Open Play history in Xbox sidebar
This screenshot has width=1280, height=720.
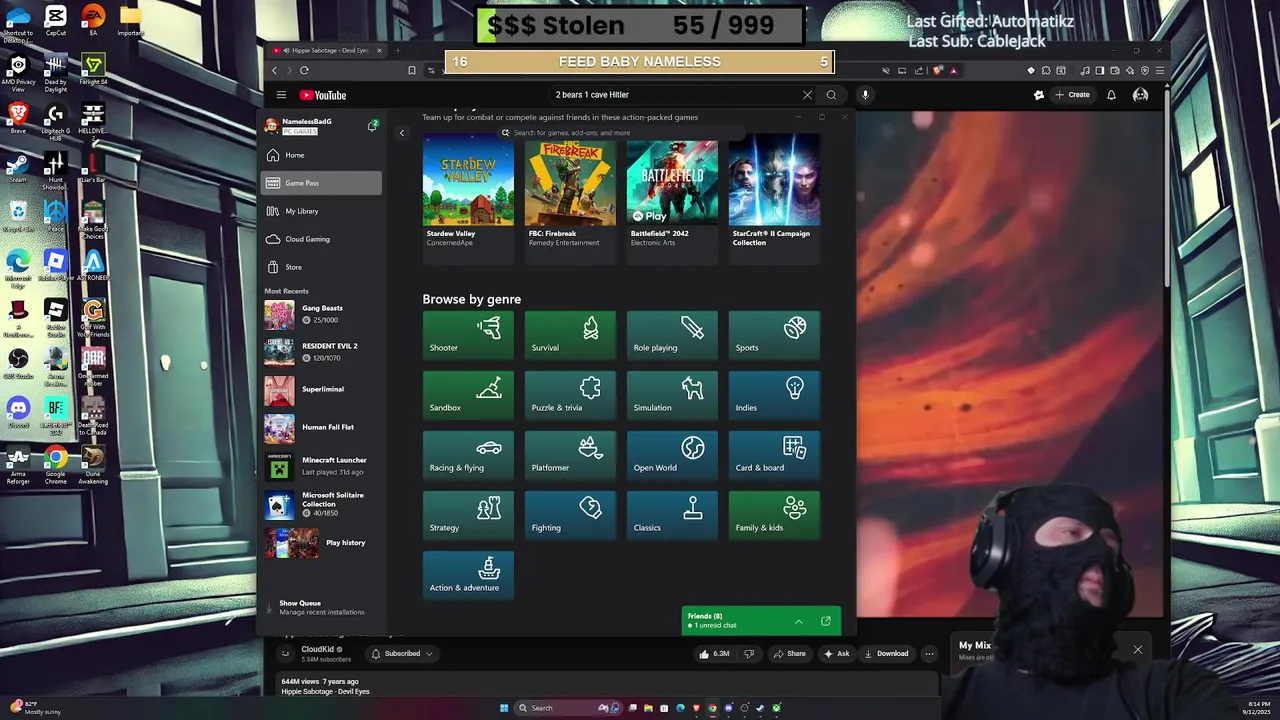[x=321, y=543]
